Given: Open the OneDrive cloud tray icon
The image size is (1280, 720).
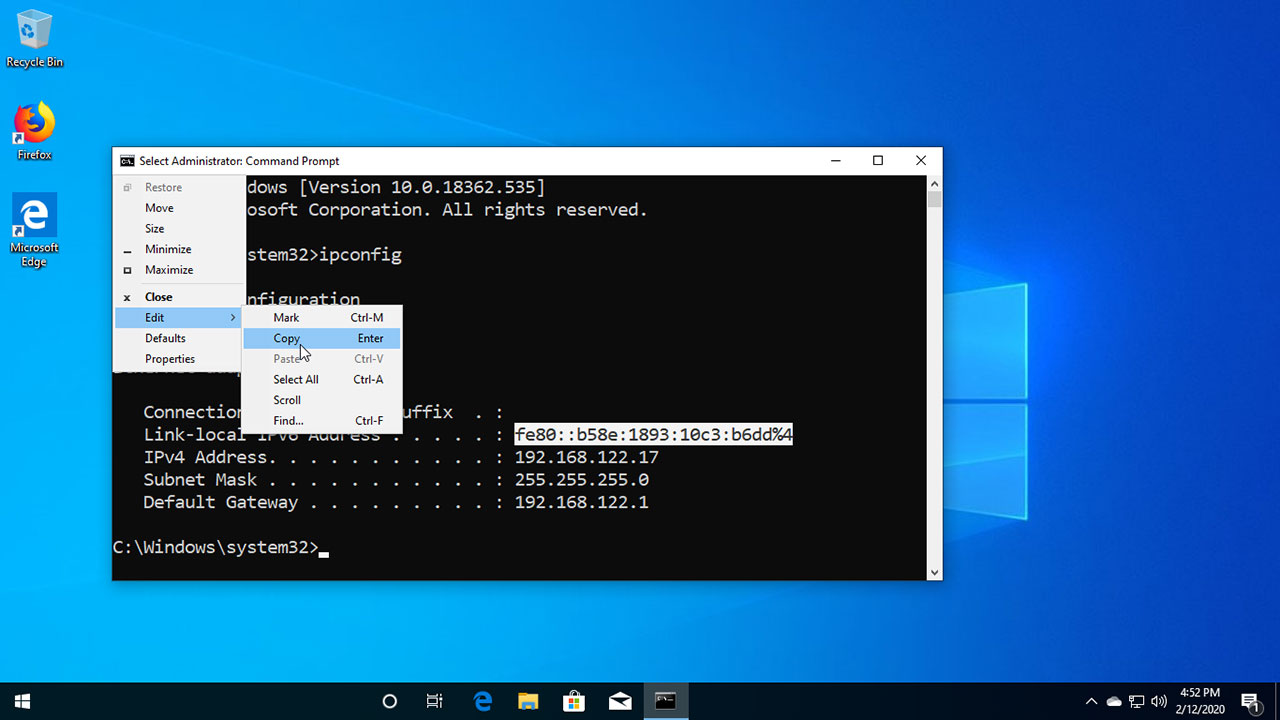Looking at the screenshot, I should 1114,701.
